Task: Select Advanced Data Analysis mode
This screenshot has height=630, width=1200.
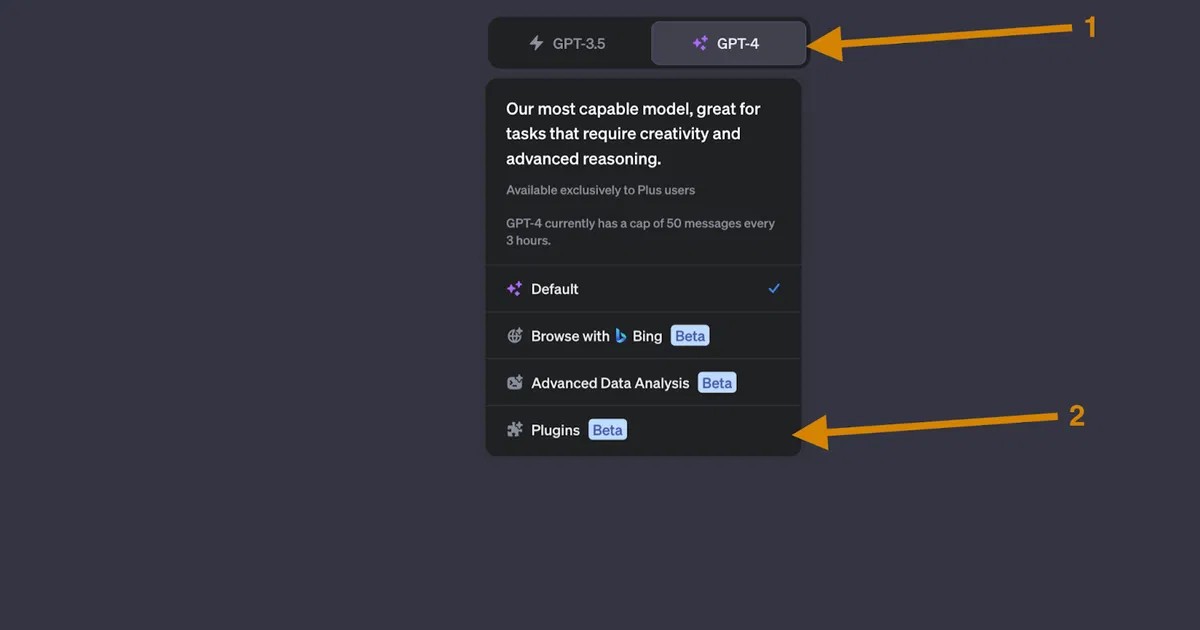Action: [x=643, y=382]
